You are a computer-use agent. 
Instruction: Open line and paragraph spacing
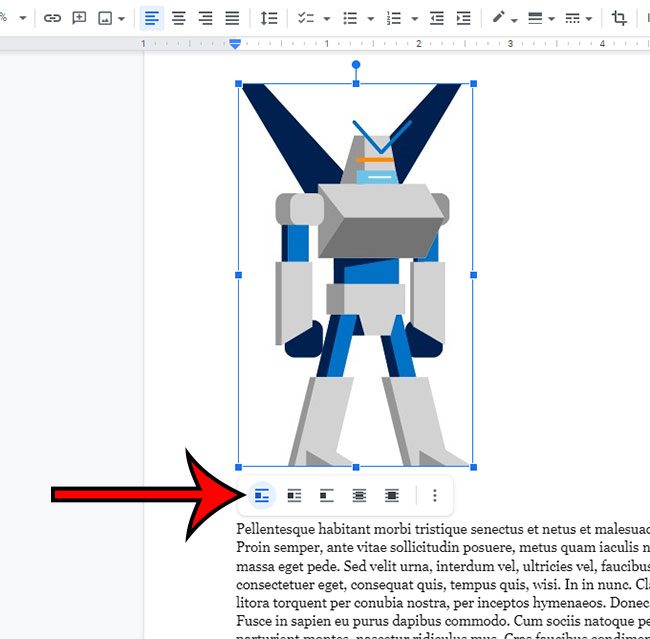pyautogui.click(x=268, y=18)
